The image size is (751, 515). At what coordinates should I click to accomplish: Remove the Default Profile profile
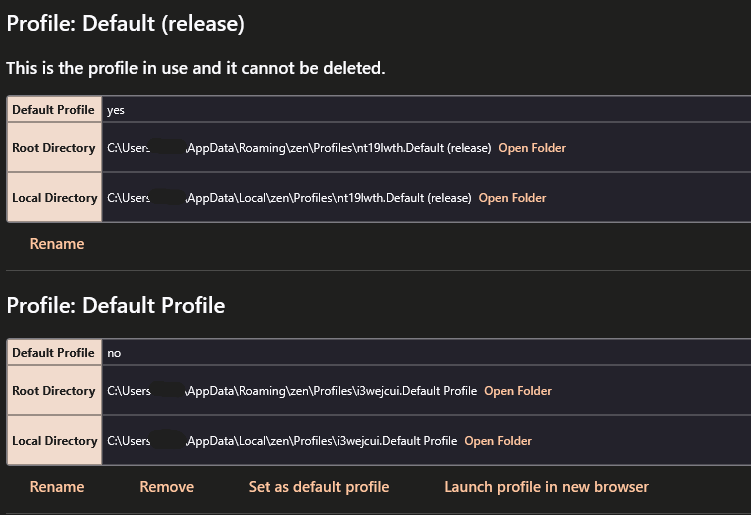pyautogui.click(x=167, y=487)
